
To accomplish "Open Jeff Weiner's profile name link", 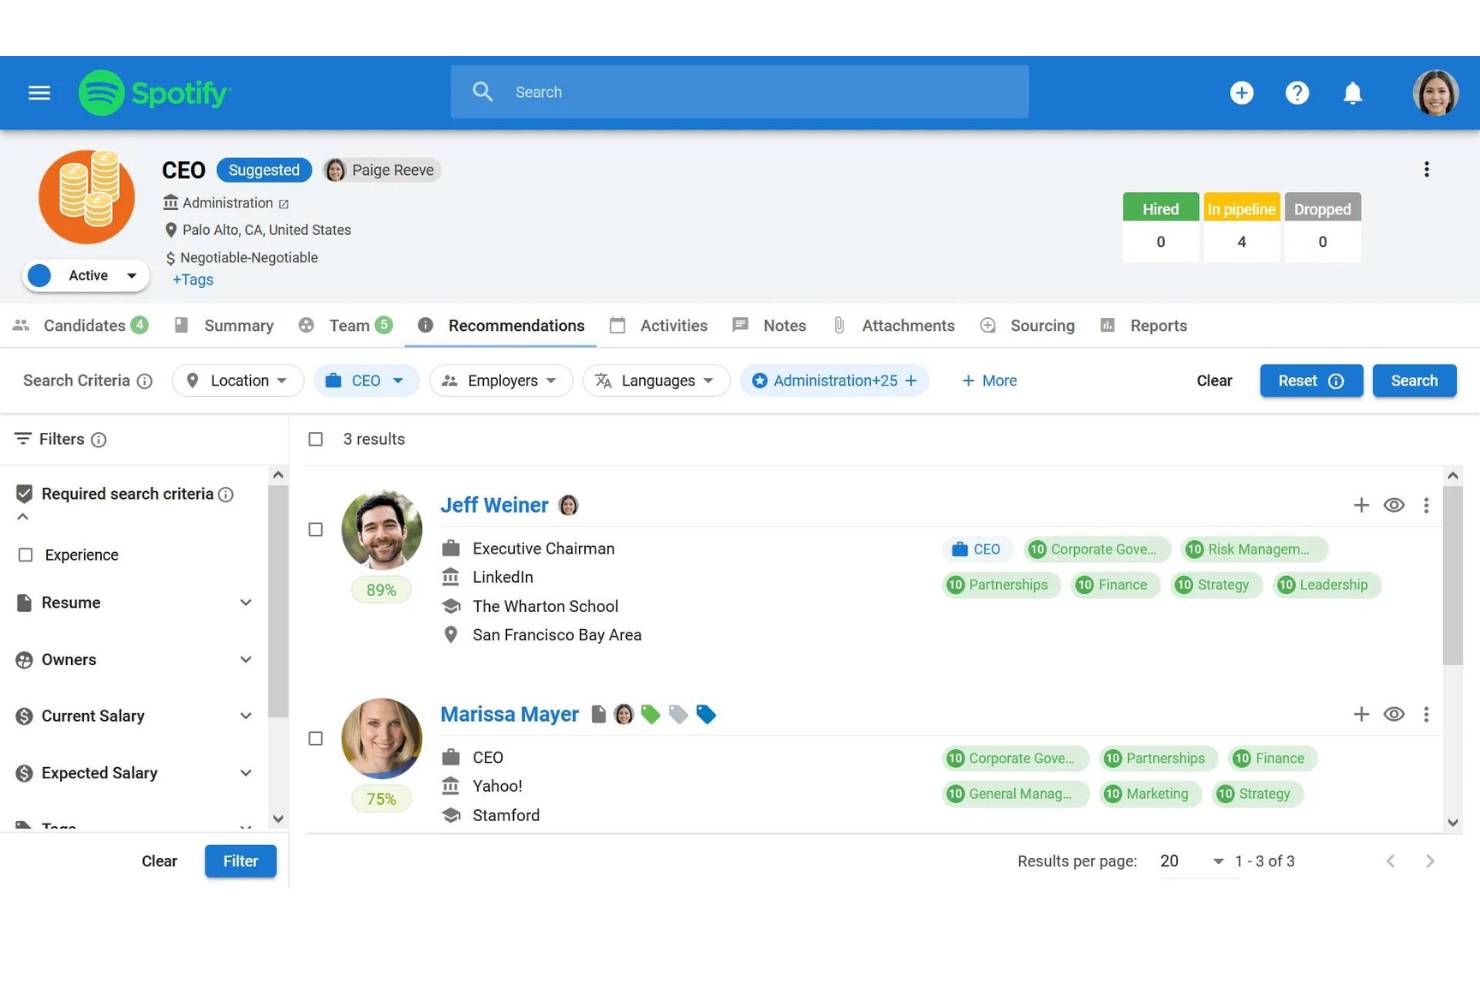I will coord(494,505).
